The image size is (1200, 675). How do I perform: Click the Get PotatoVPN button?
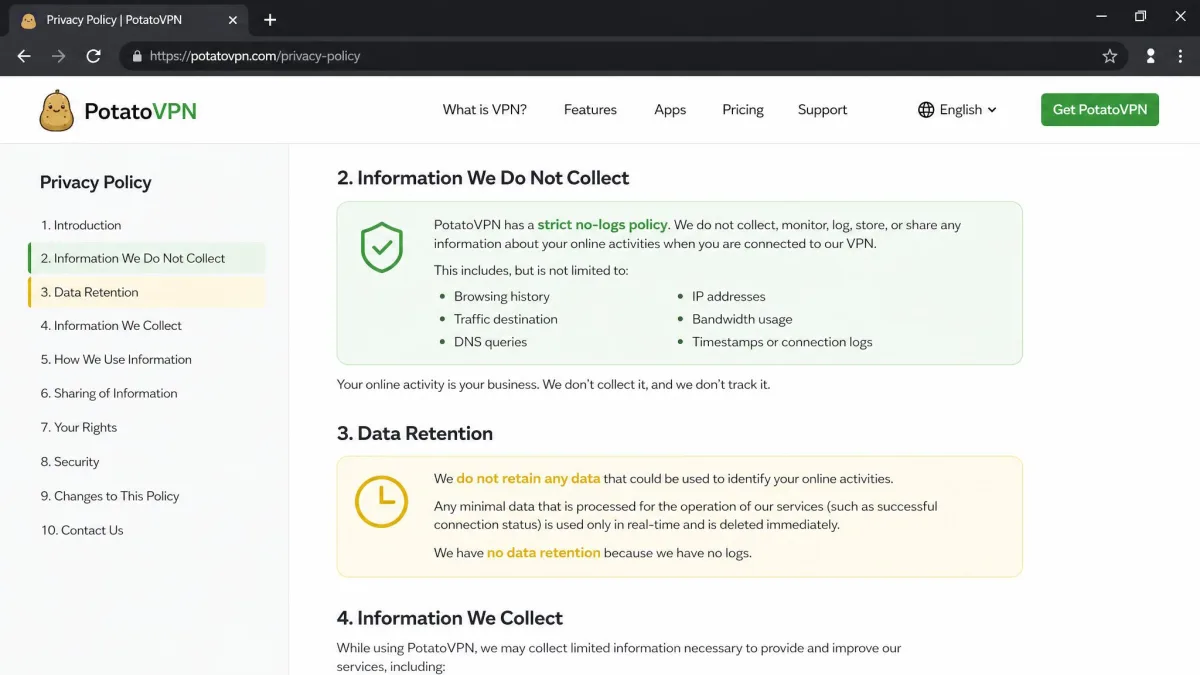click(1100, 110)
